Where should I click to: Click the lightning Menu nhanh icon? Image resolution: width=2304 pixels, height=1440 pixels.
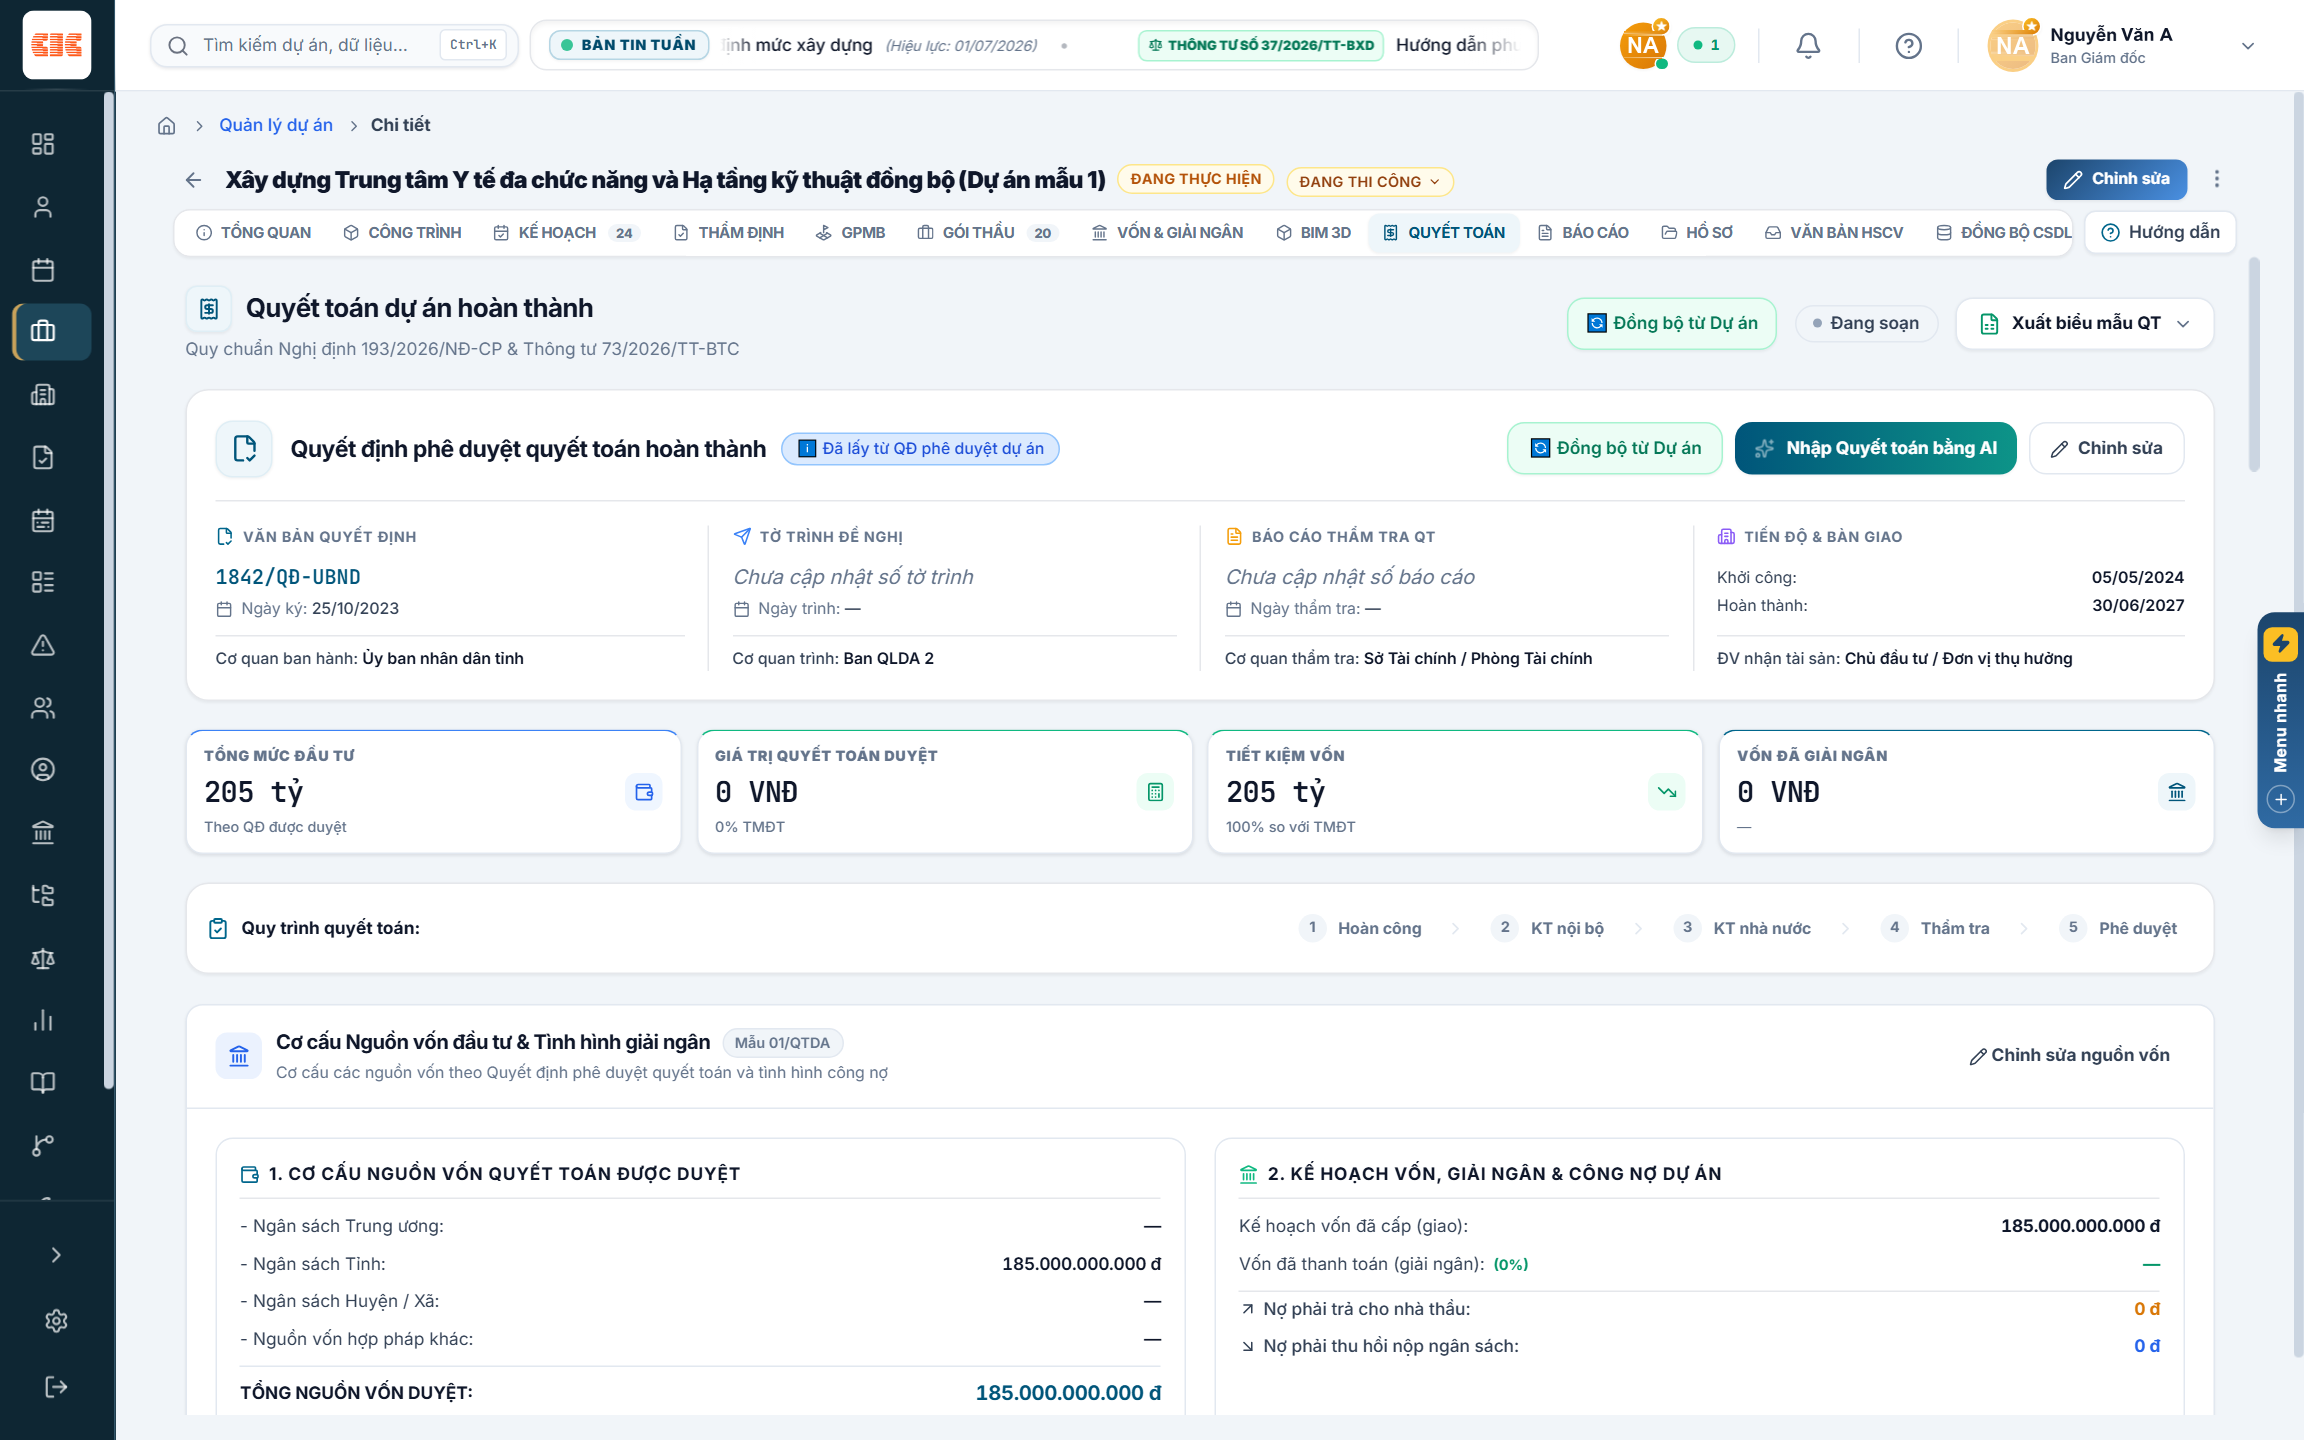[x=2281, y=643]
